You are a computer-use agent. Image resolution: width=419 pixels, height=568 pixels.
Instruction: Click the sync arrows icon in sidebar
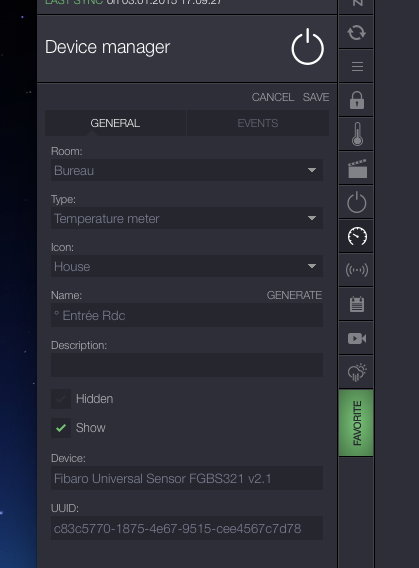click(x=356, y=32)
